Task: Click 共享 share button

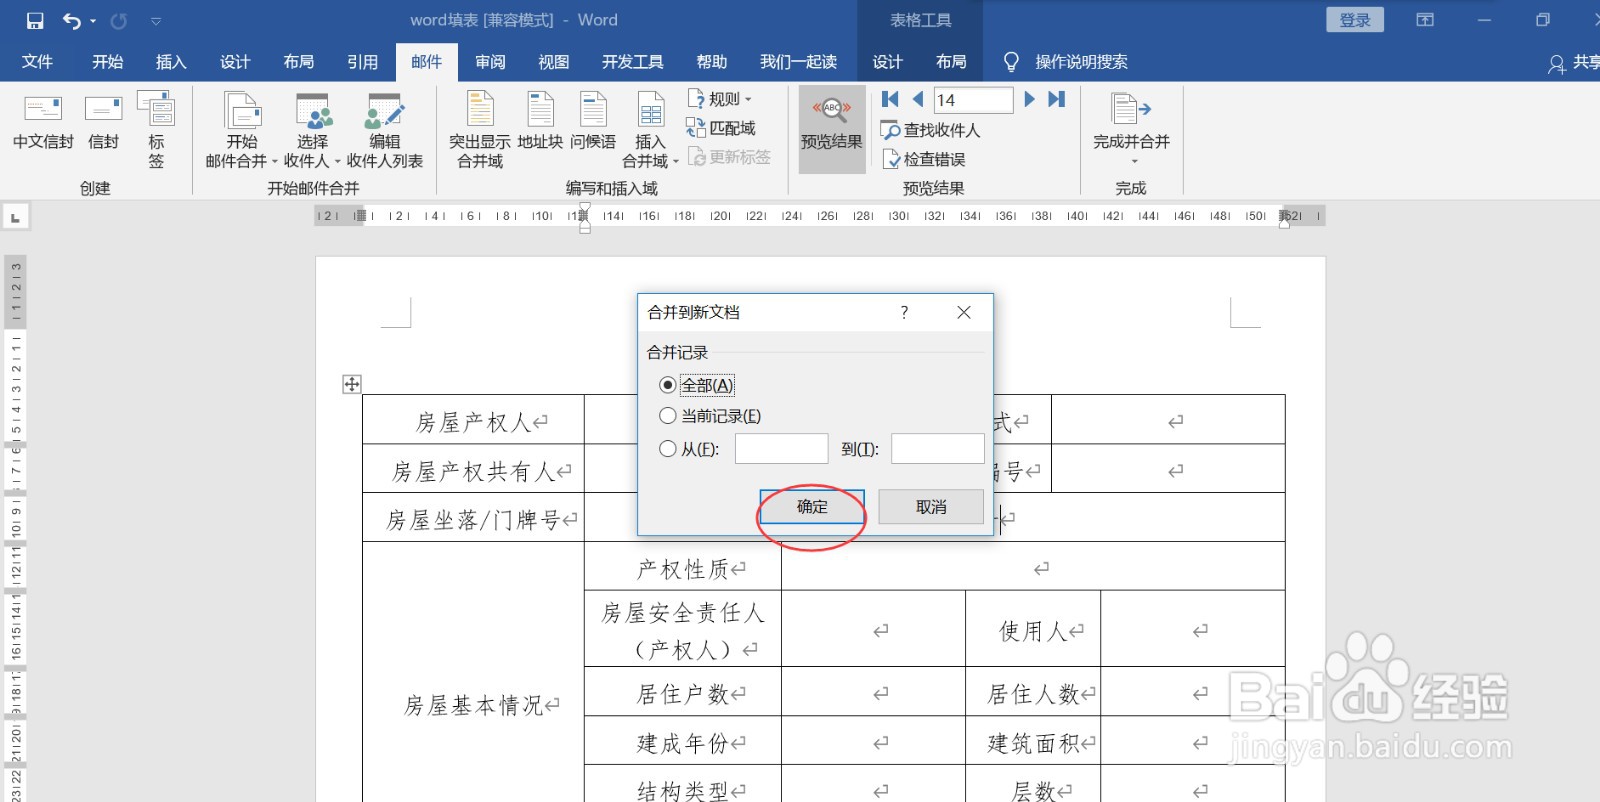Action: click(1574, 62)
